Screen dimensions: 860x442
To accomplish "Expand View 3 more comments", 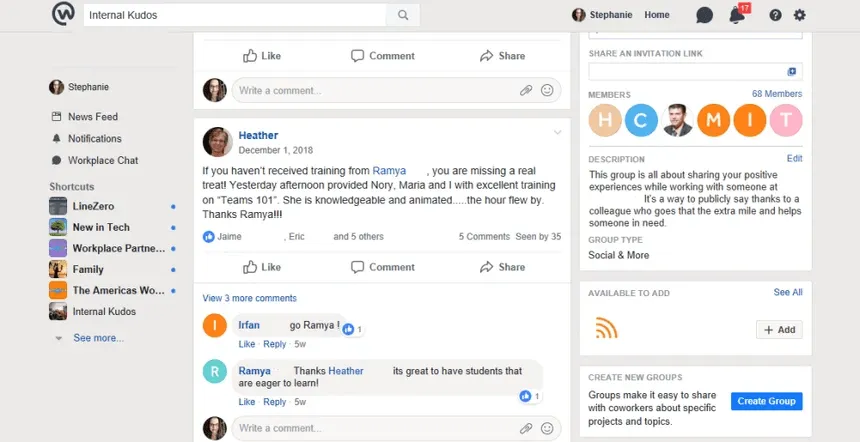I will 250,298.
